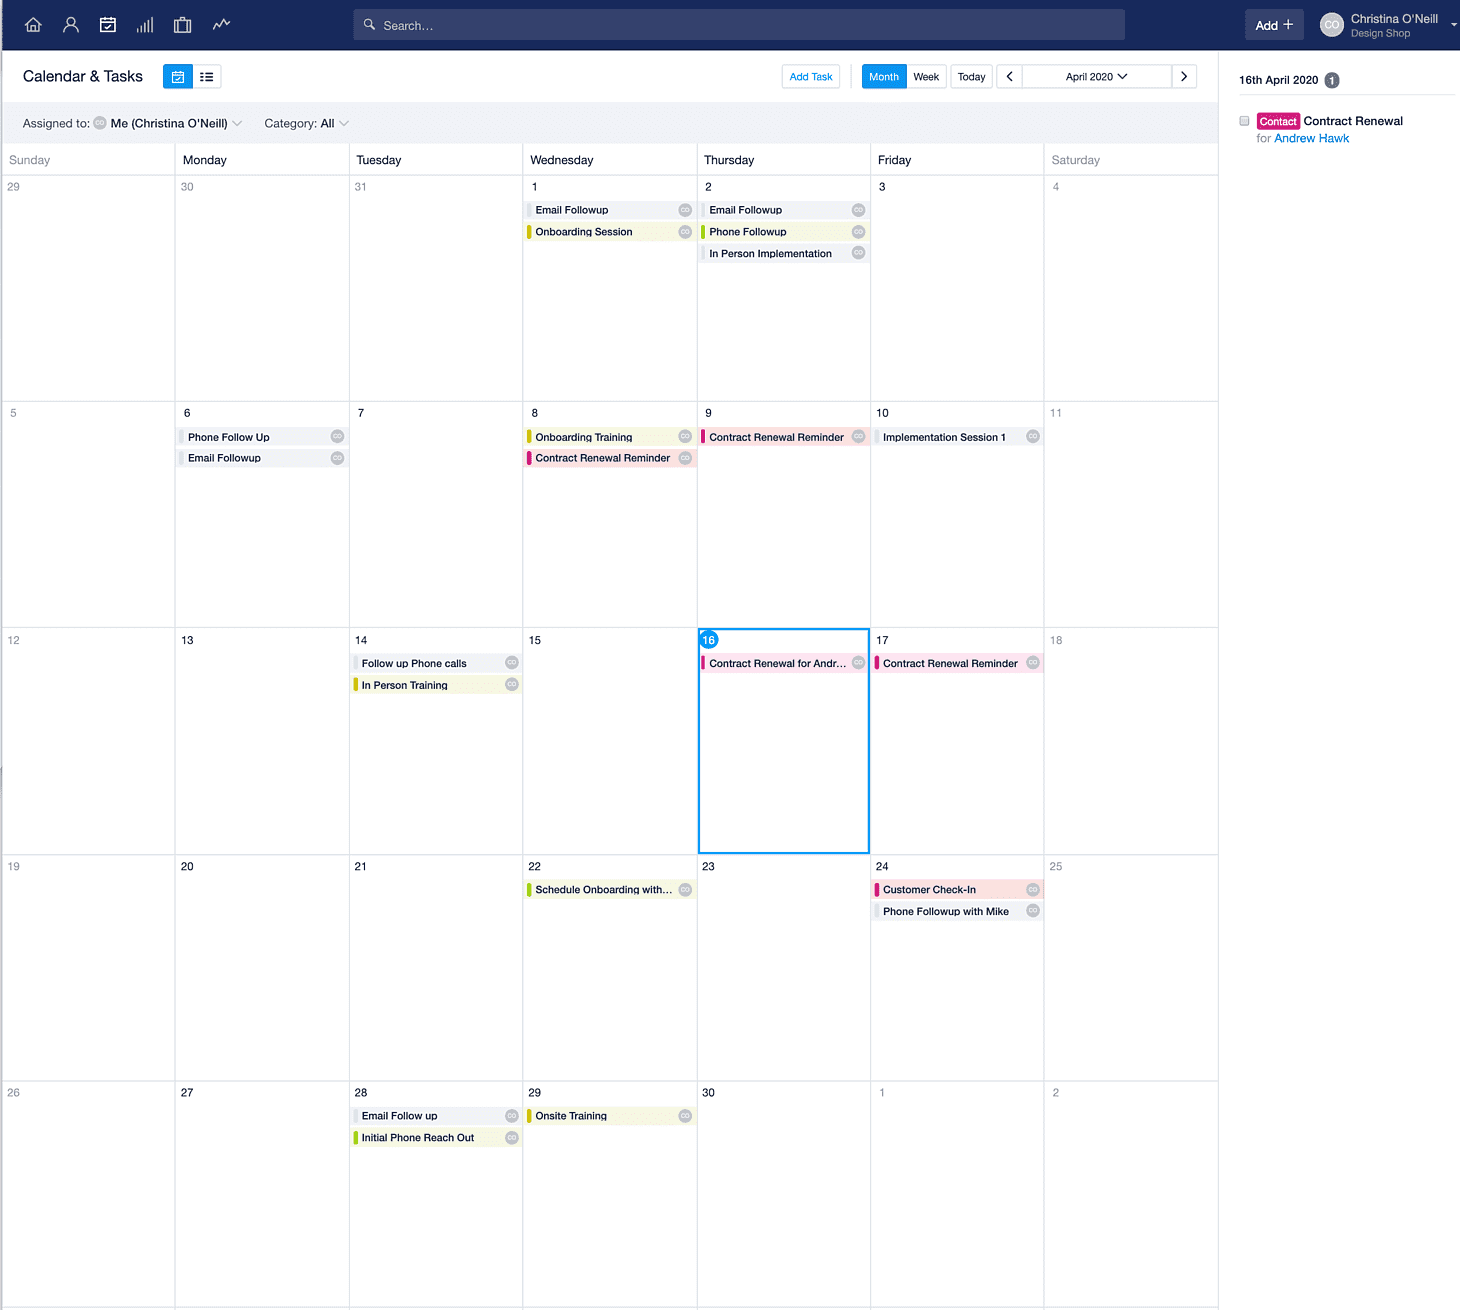
Task: Click the Add Task button
Action: tap(811, 77)
